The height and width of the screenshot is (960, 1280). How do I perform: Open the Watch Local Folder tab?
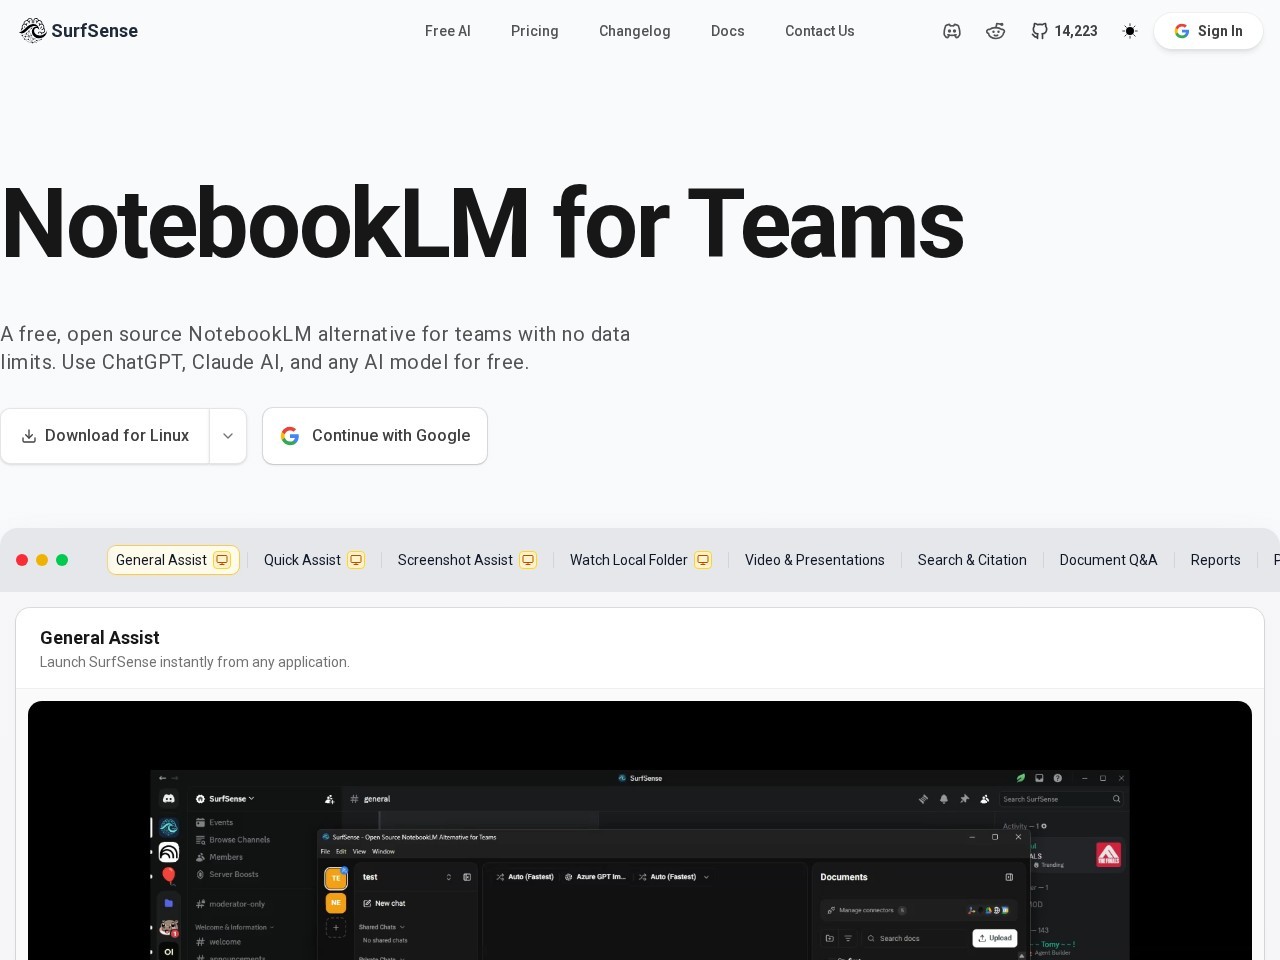click(640, 560)
